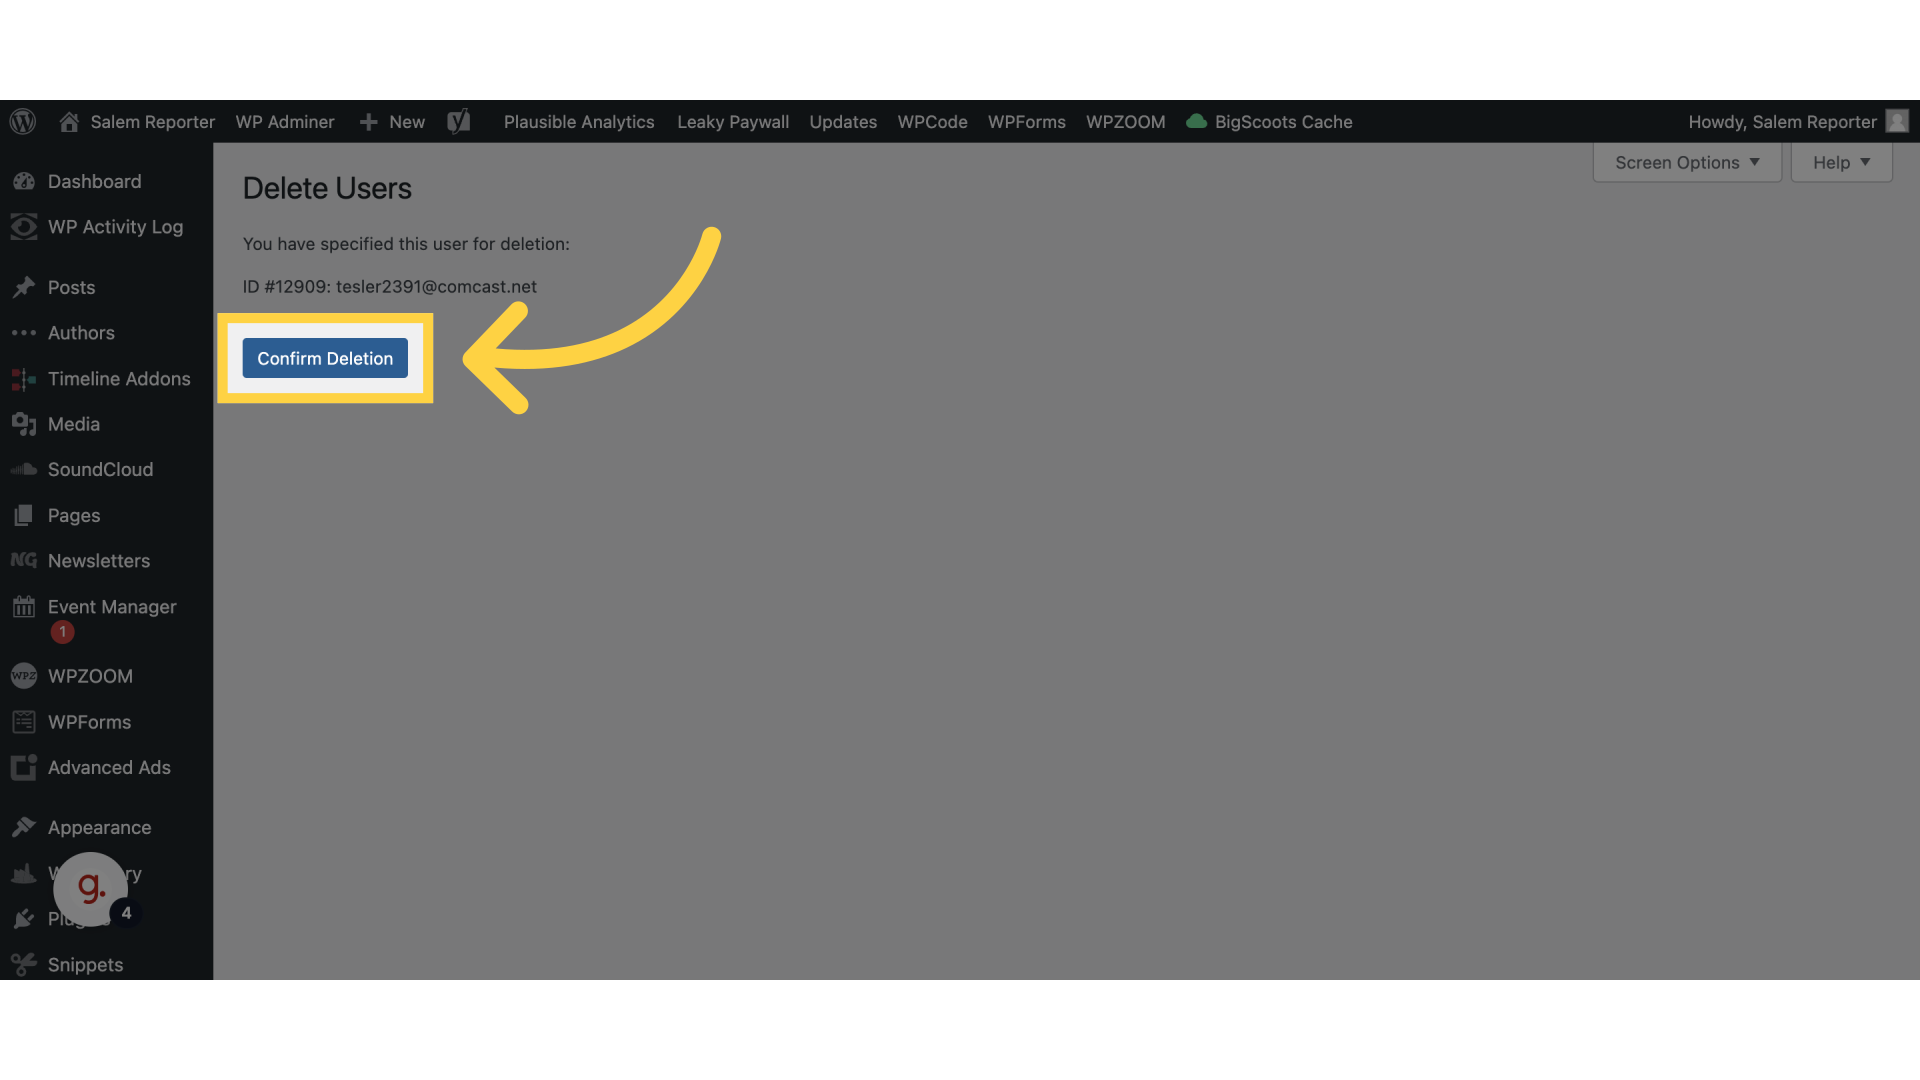
Task: Select Updates from top navigation
Action: pos(843,121)
